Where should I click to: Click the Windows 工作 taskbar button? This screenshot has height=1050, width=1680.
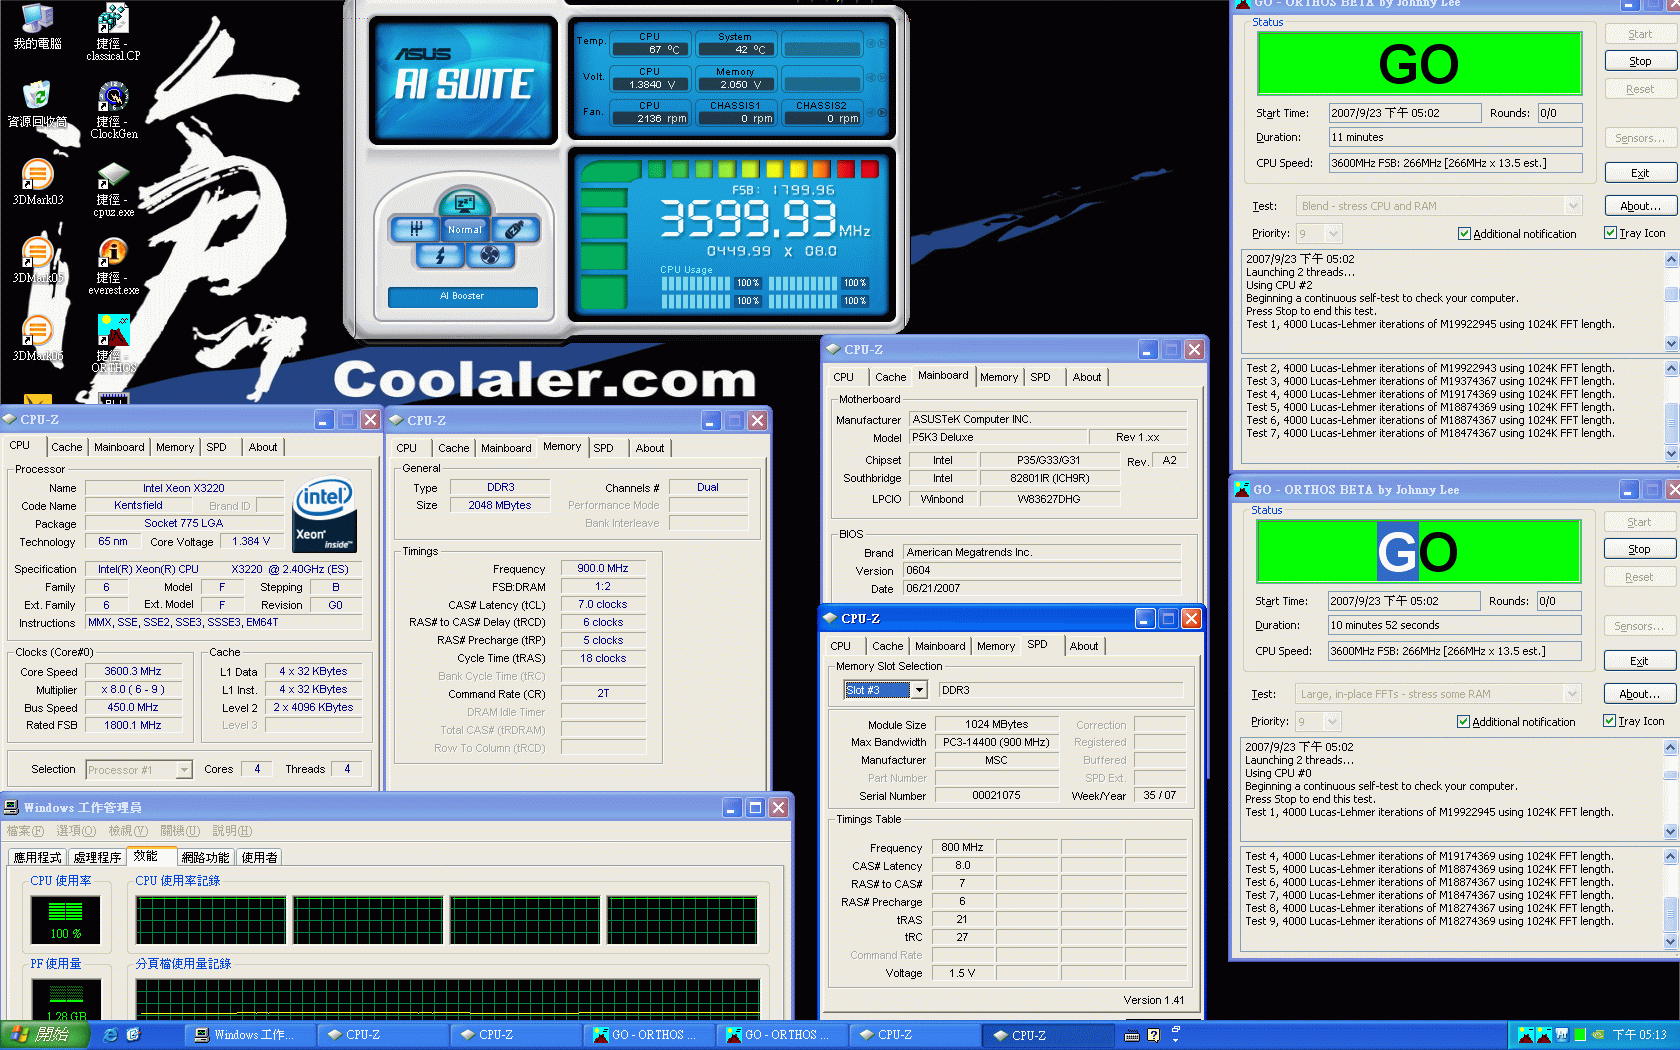point(248,1035)
